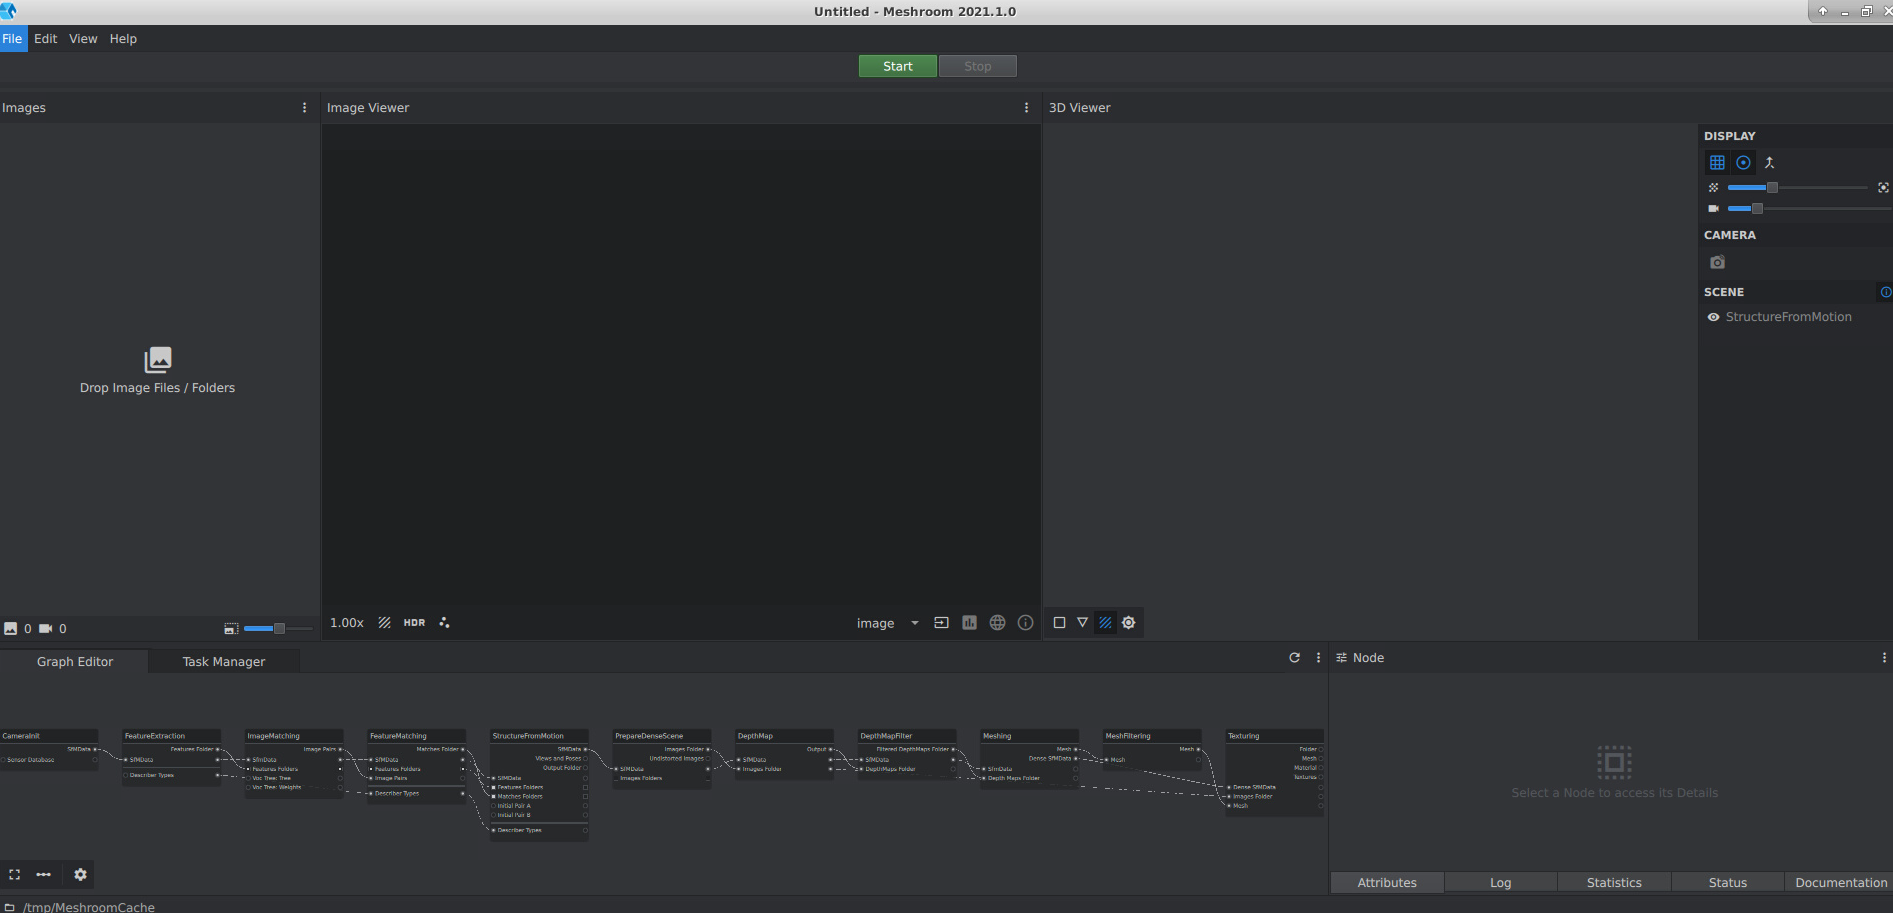
Task: Toggle the Image Viewer striped background button
Action: click(x=384, y=623)
